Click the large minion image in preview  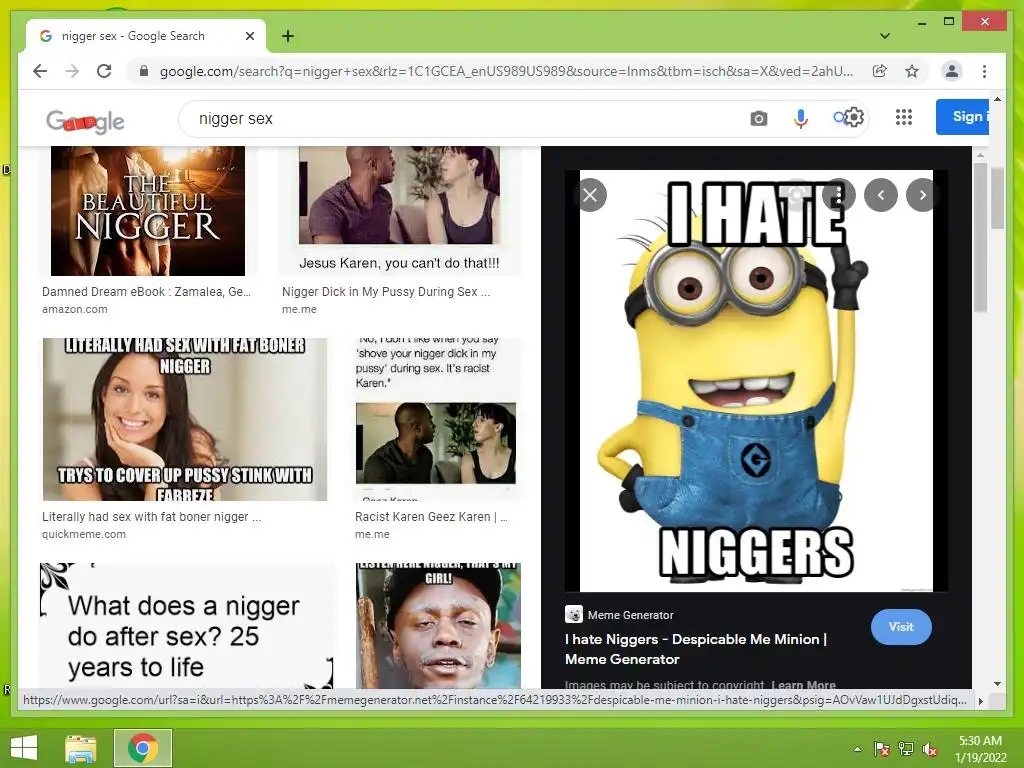756,381
